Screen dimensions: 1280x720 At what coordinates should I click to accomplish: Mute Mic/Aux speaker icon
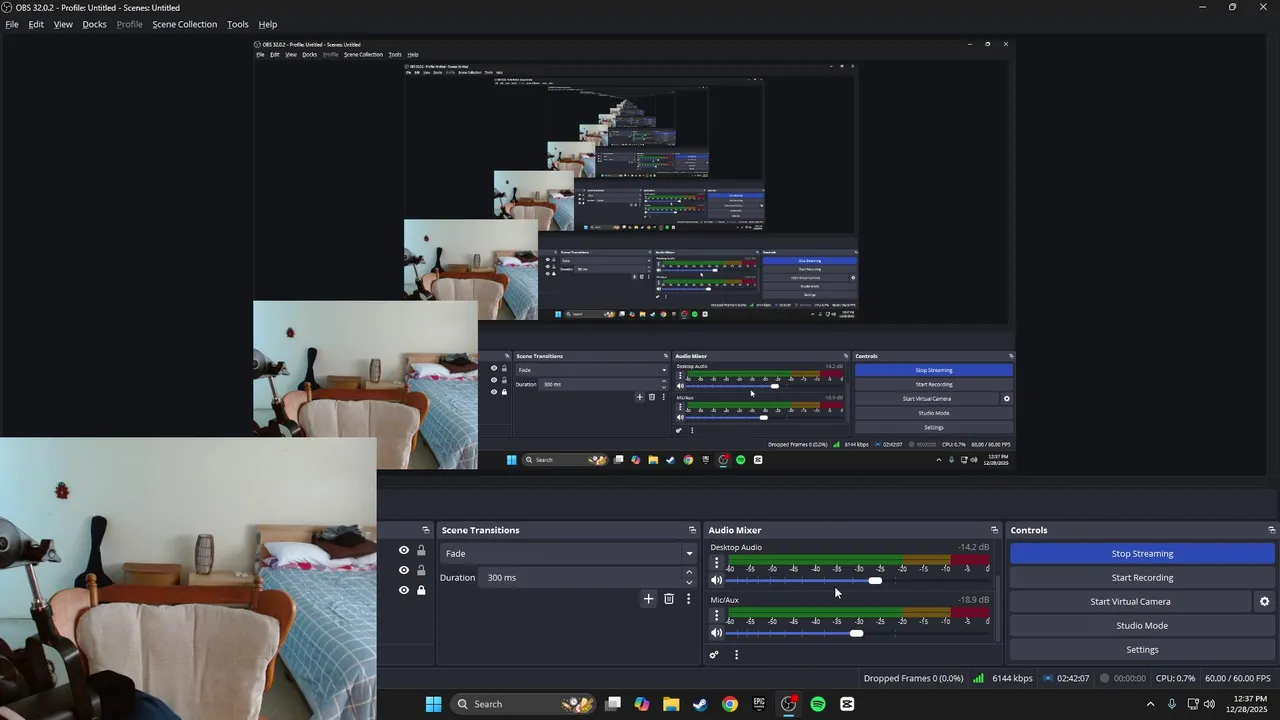coord(716,633)
